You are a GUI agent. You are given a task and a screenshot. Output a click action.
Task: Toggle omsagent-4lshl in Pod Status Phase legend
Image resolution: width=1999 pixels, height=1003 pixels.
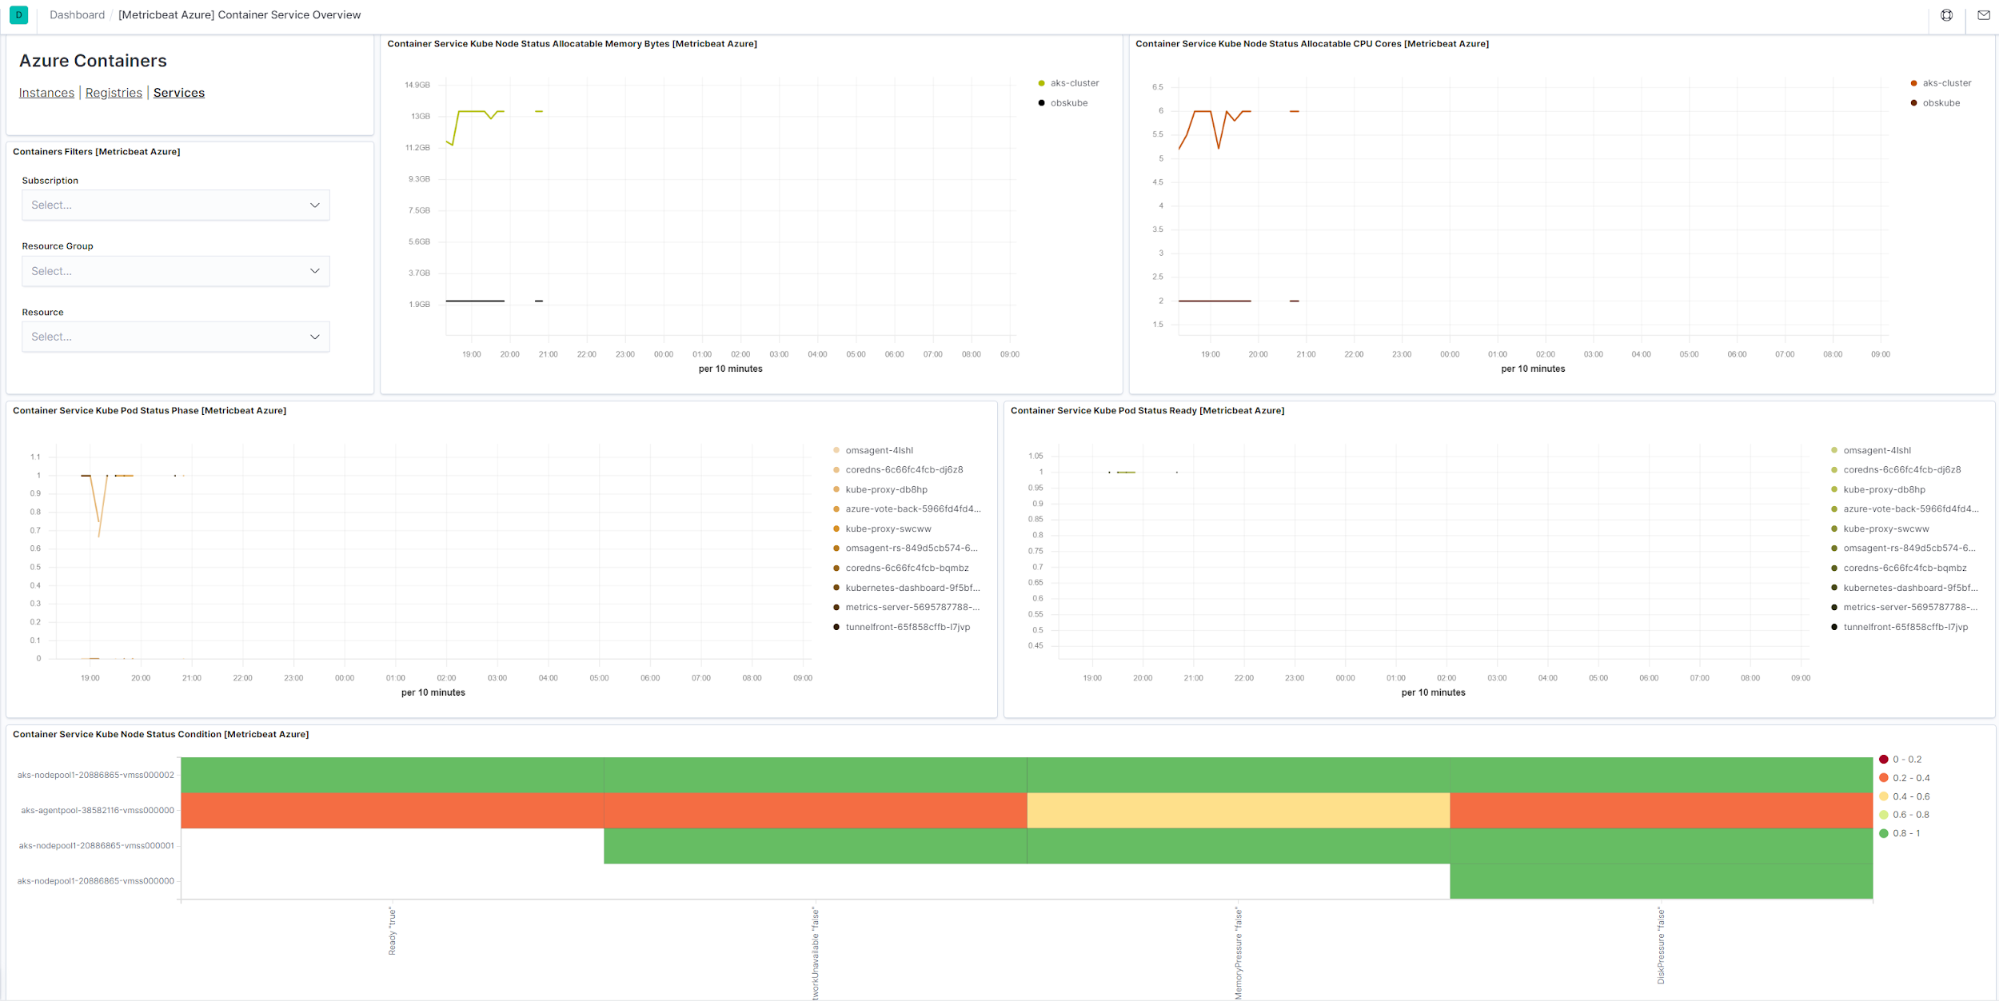coord(873,451)
